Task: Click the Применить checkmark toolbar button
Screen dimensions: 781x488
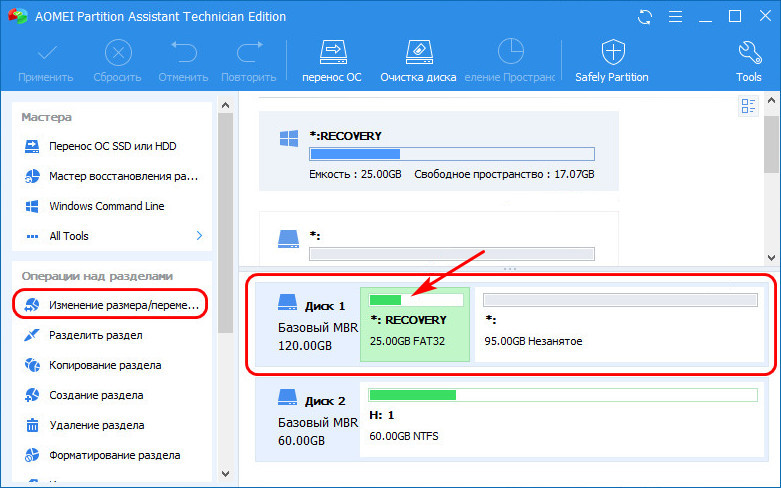Action: pyautogui.click(x=46, y=62)
